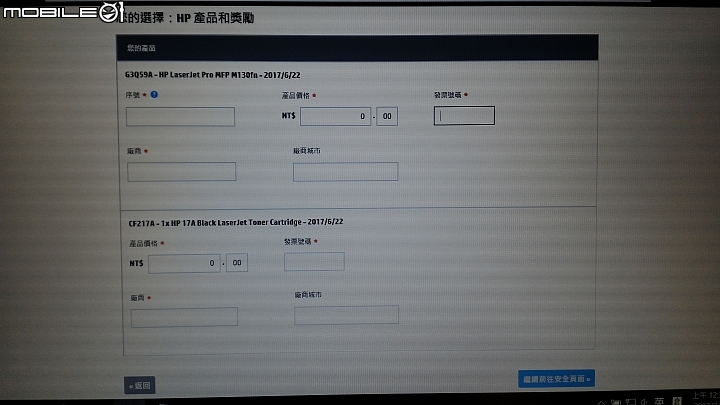Click the CF217A Toner Cartridge product heading

pos(236,222)
